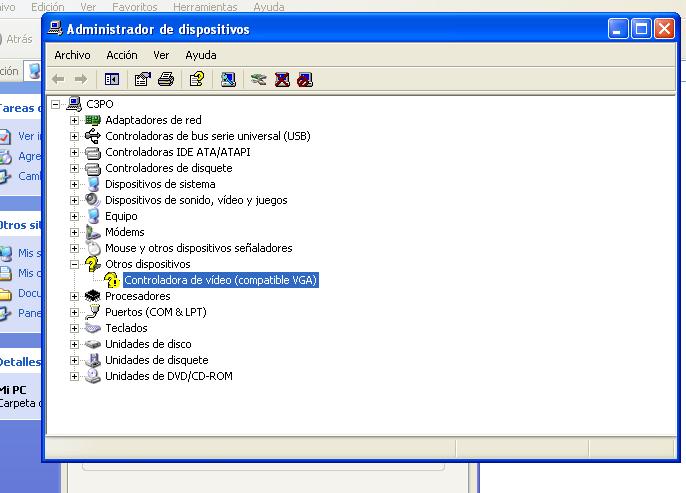Image resolution: width=686 pixels, height=493 pixels.
Task: Click the Back arrow in Device Manager toolbar
Action: point(58,79)
